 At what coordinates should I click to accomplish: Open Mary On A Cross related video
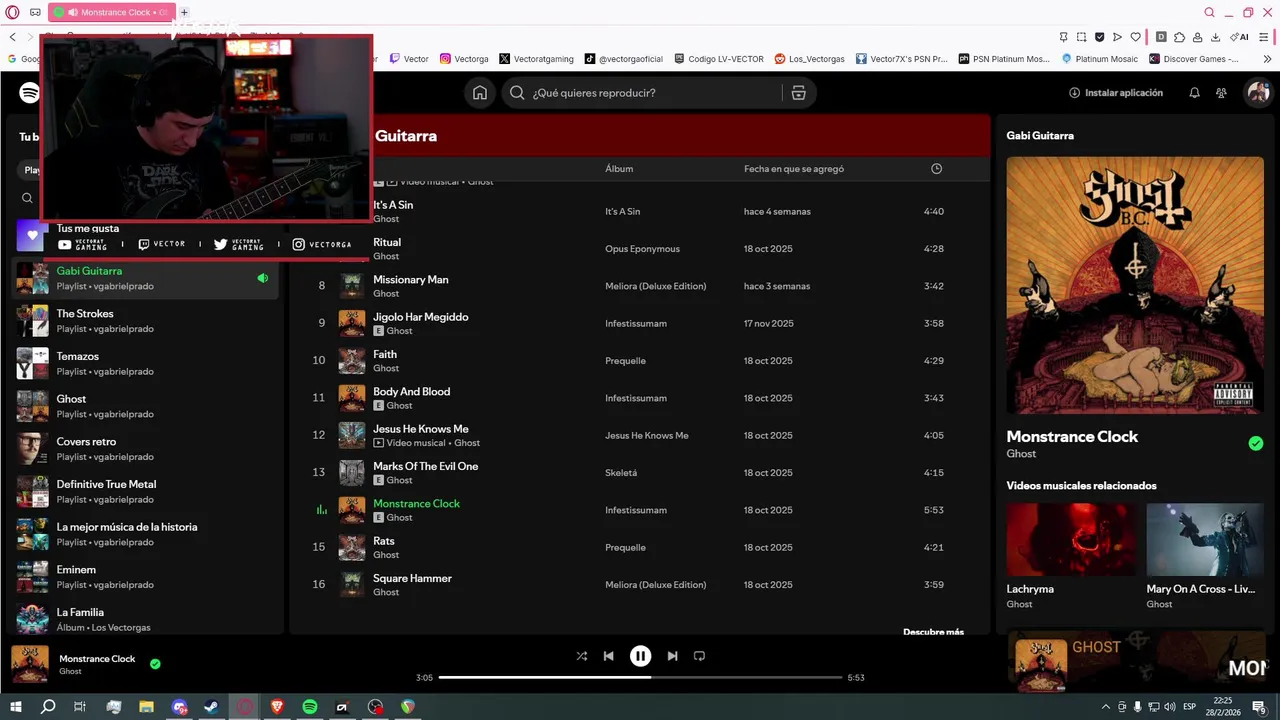point(1205,539)
